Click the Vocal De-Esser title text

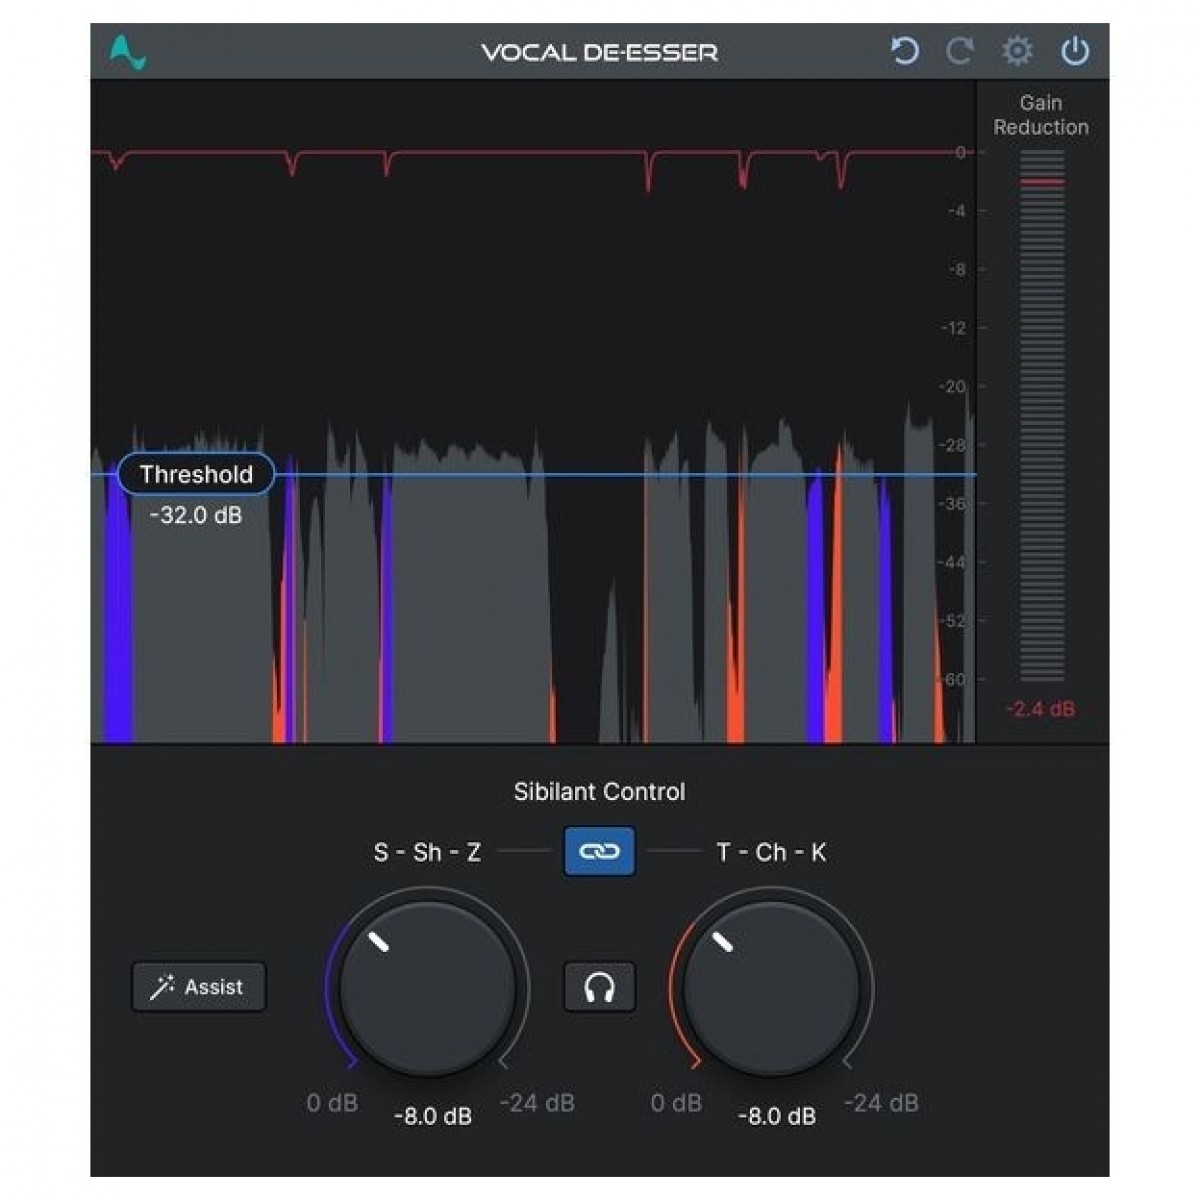pos(599,52)
